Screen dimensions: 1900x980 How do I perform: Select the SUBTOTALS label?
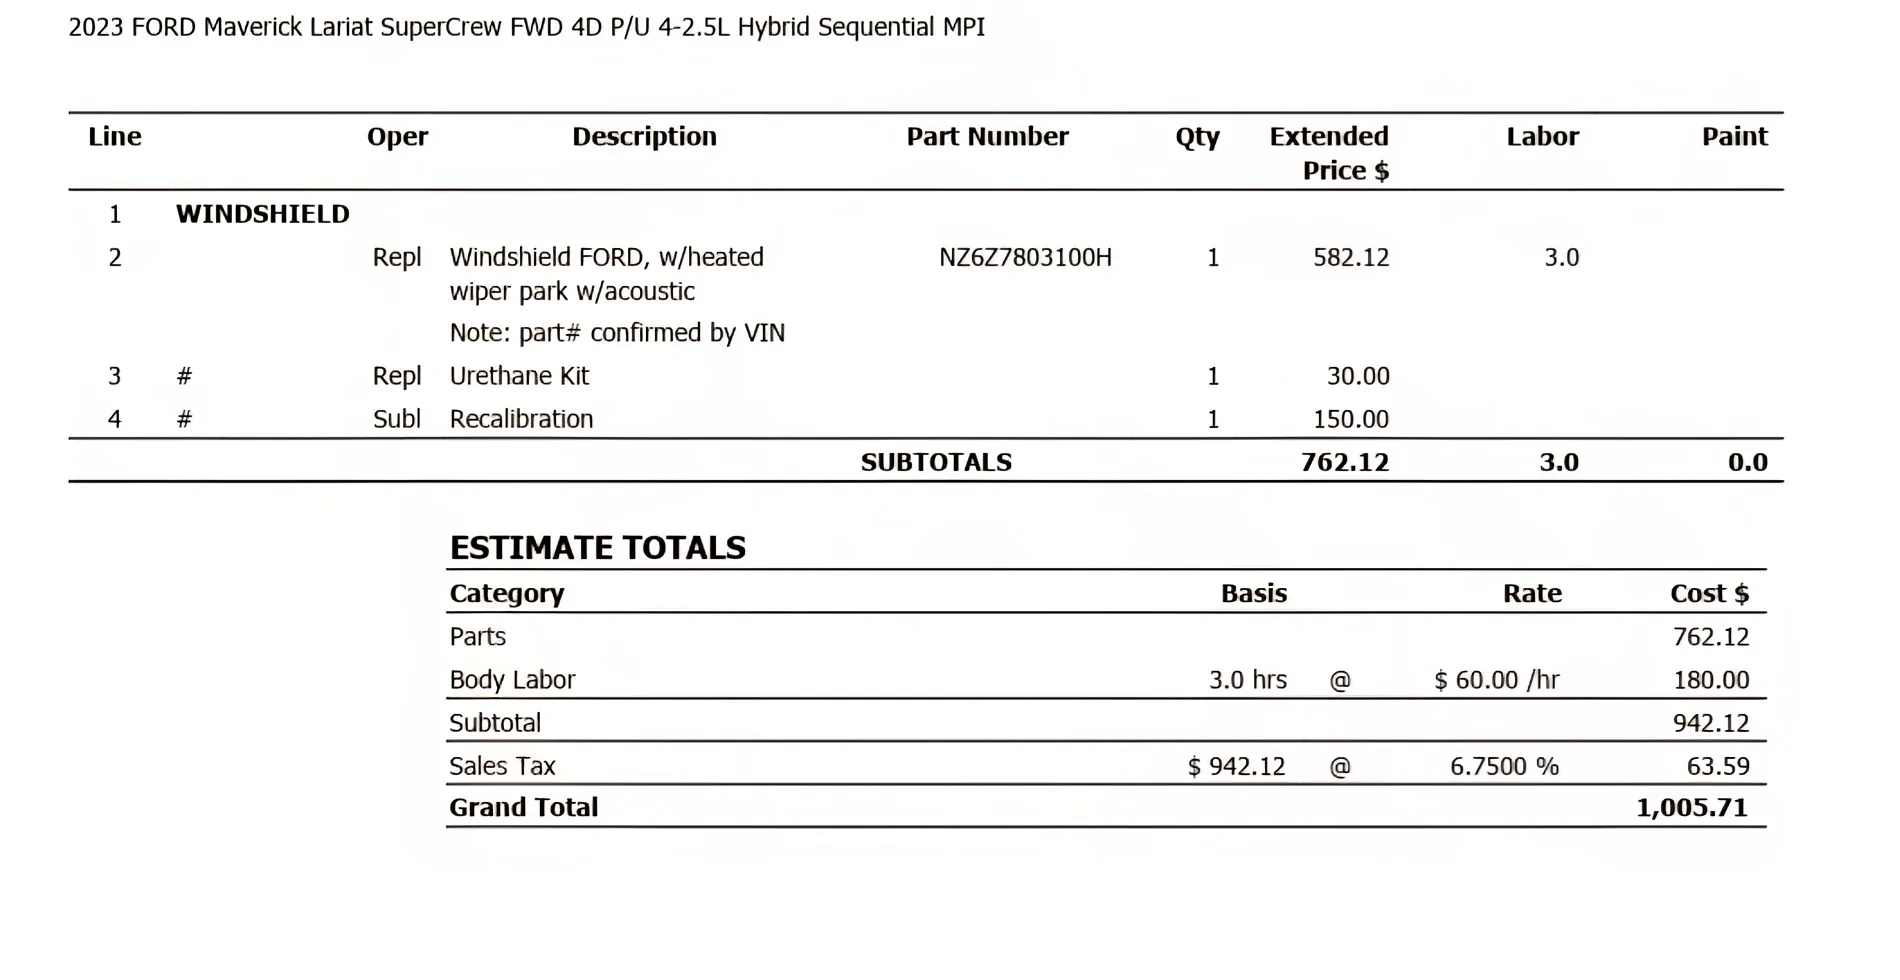click(936, 462)
